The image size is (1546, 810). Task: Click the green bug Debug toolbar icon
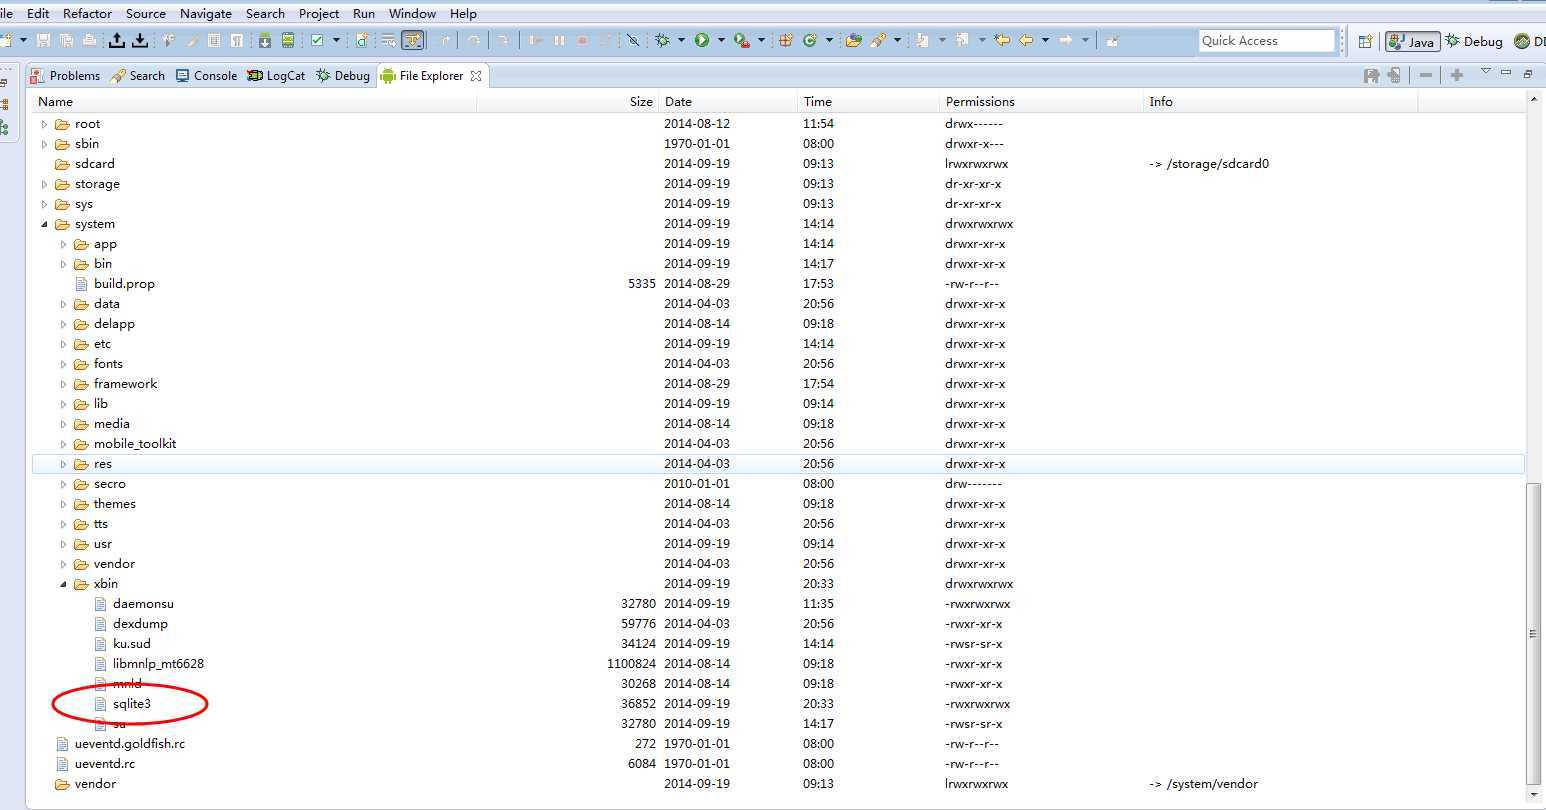coord(661,41)
